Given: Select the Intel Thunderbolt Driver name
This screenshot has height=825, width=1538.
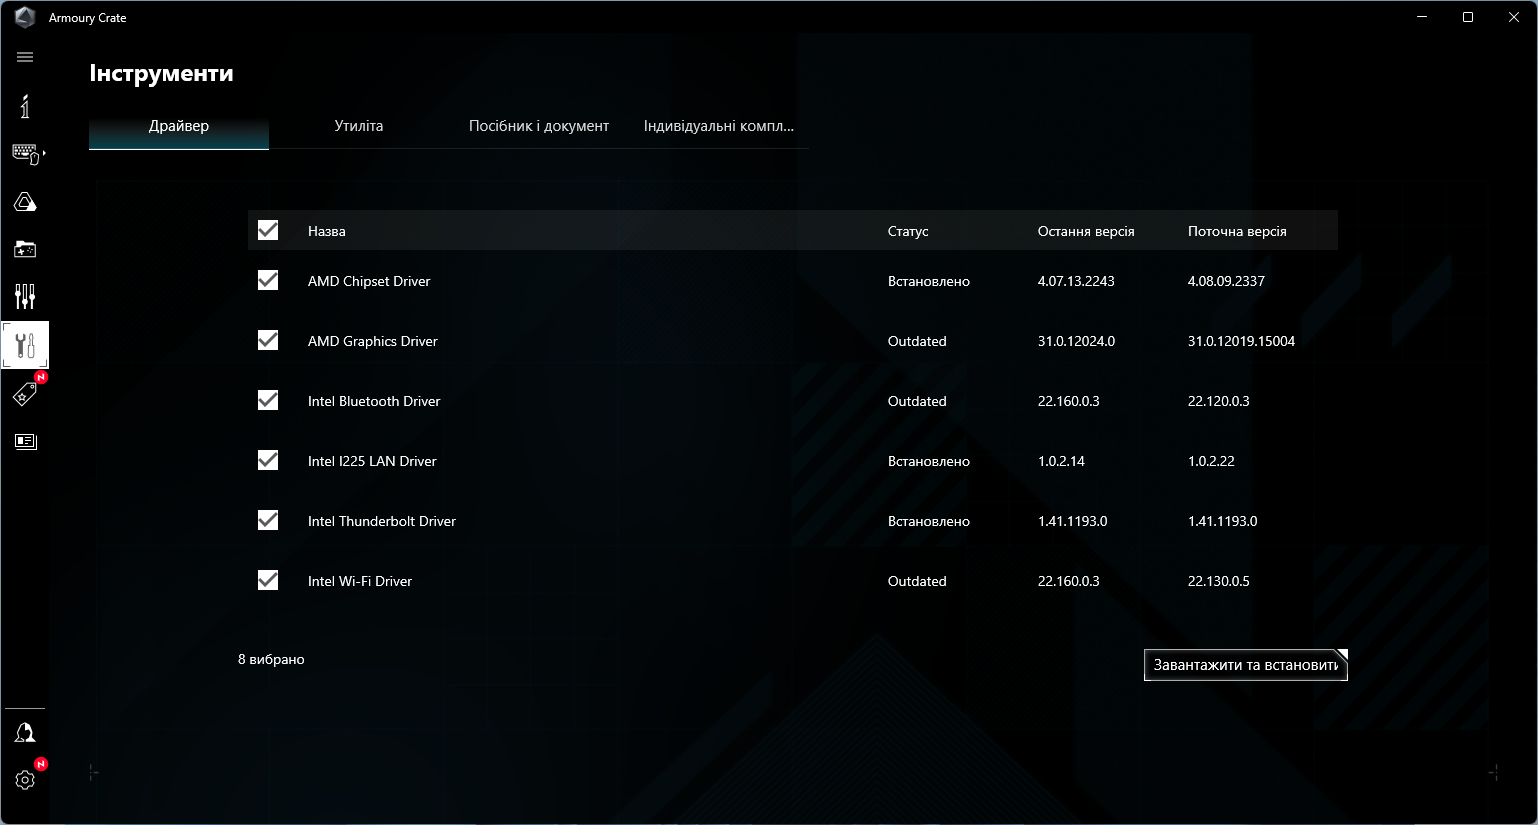Looking at the screenshot, I should 382,521.
